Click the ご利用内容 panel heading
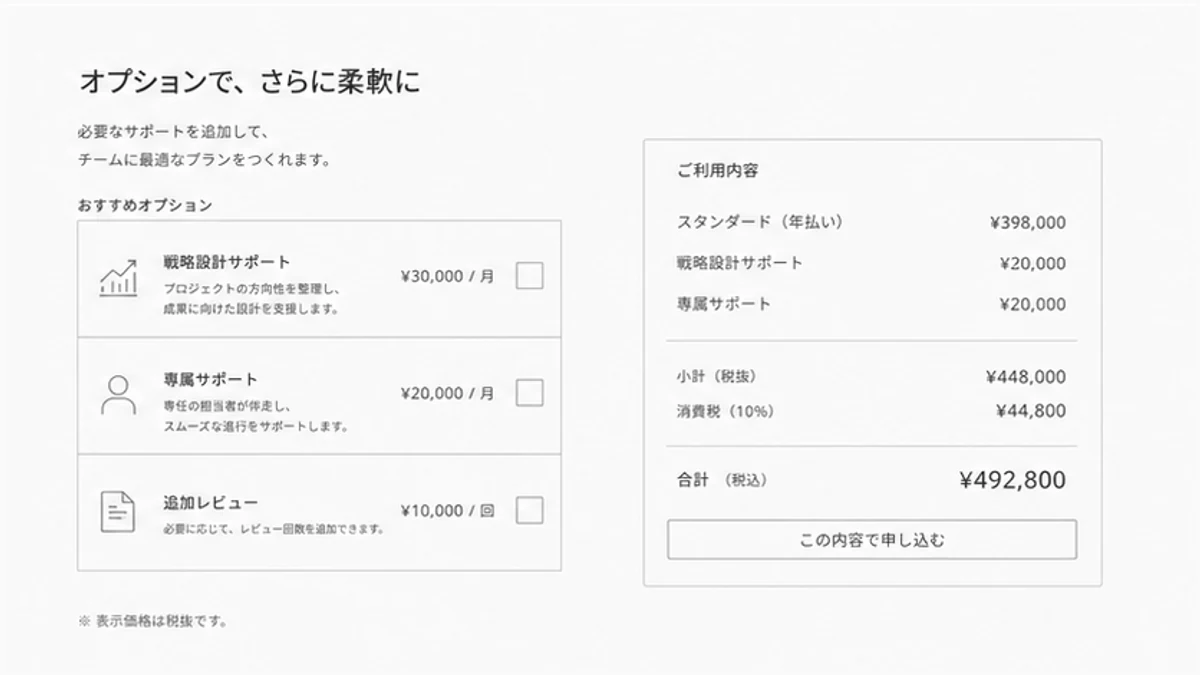 pos(717,170)
